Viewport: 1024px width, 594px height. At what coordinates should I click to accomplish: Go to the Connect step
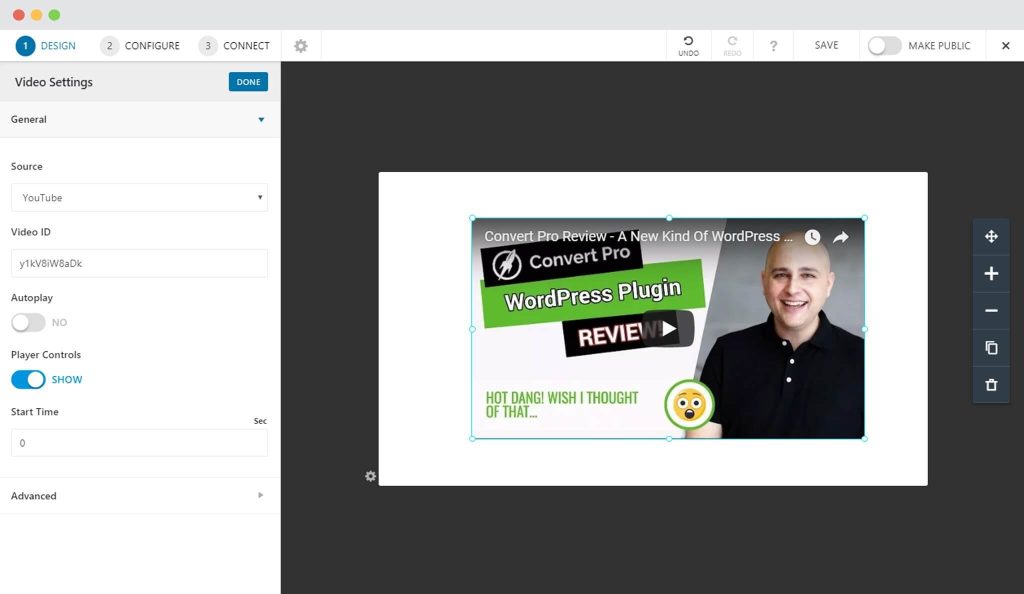pyautogui.click(x=234, y=46)
